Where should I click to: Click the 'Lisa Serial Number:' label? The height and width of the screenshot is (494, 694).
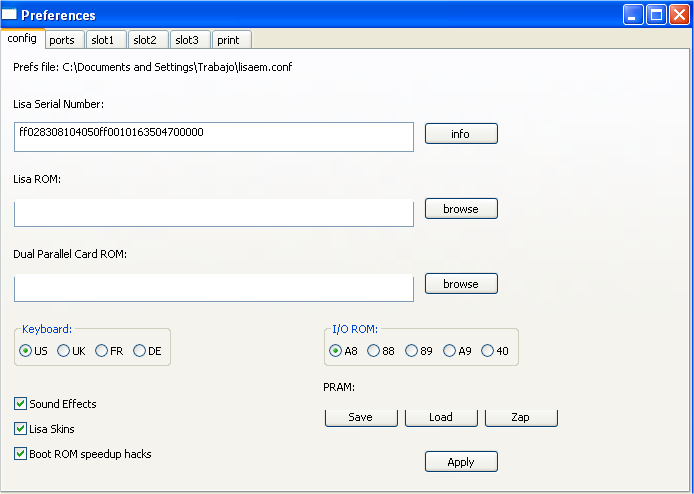58,104
